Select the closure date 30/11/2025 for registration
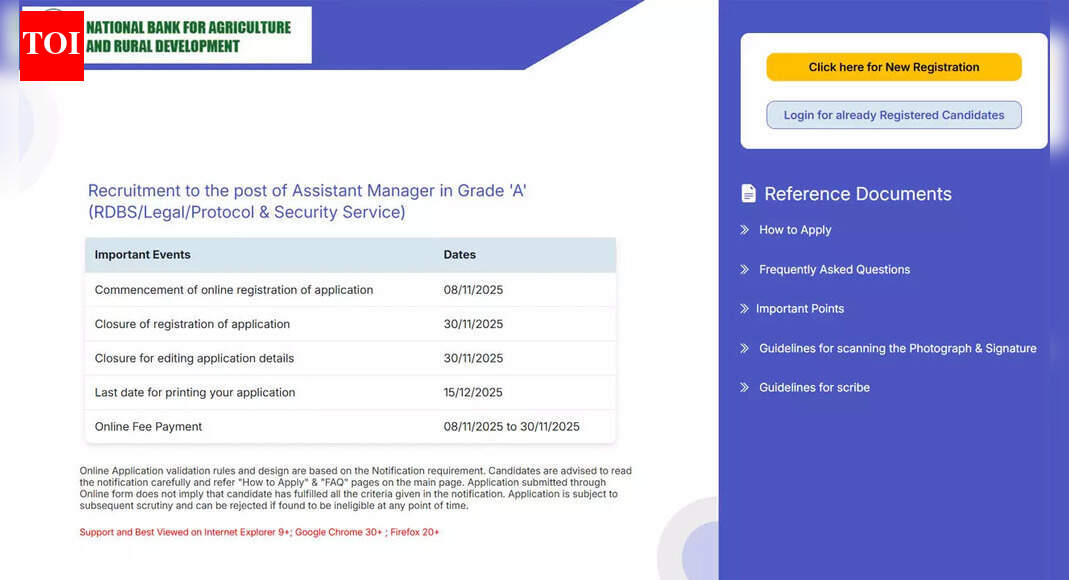Image resolution: width=1069 pixels, height=580 pixels. 472,323
